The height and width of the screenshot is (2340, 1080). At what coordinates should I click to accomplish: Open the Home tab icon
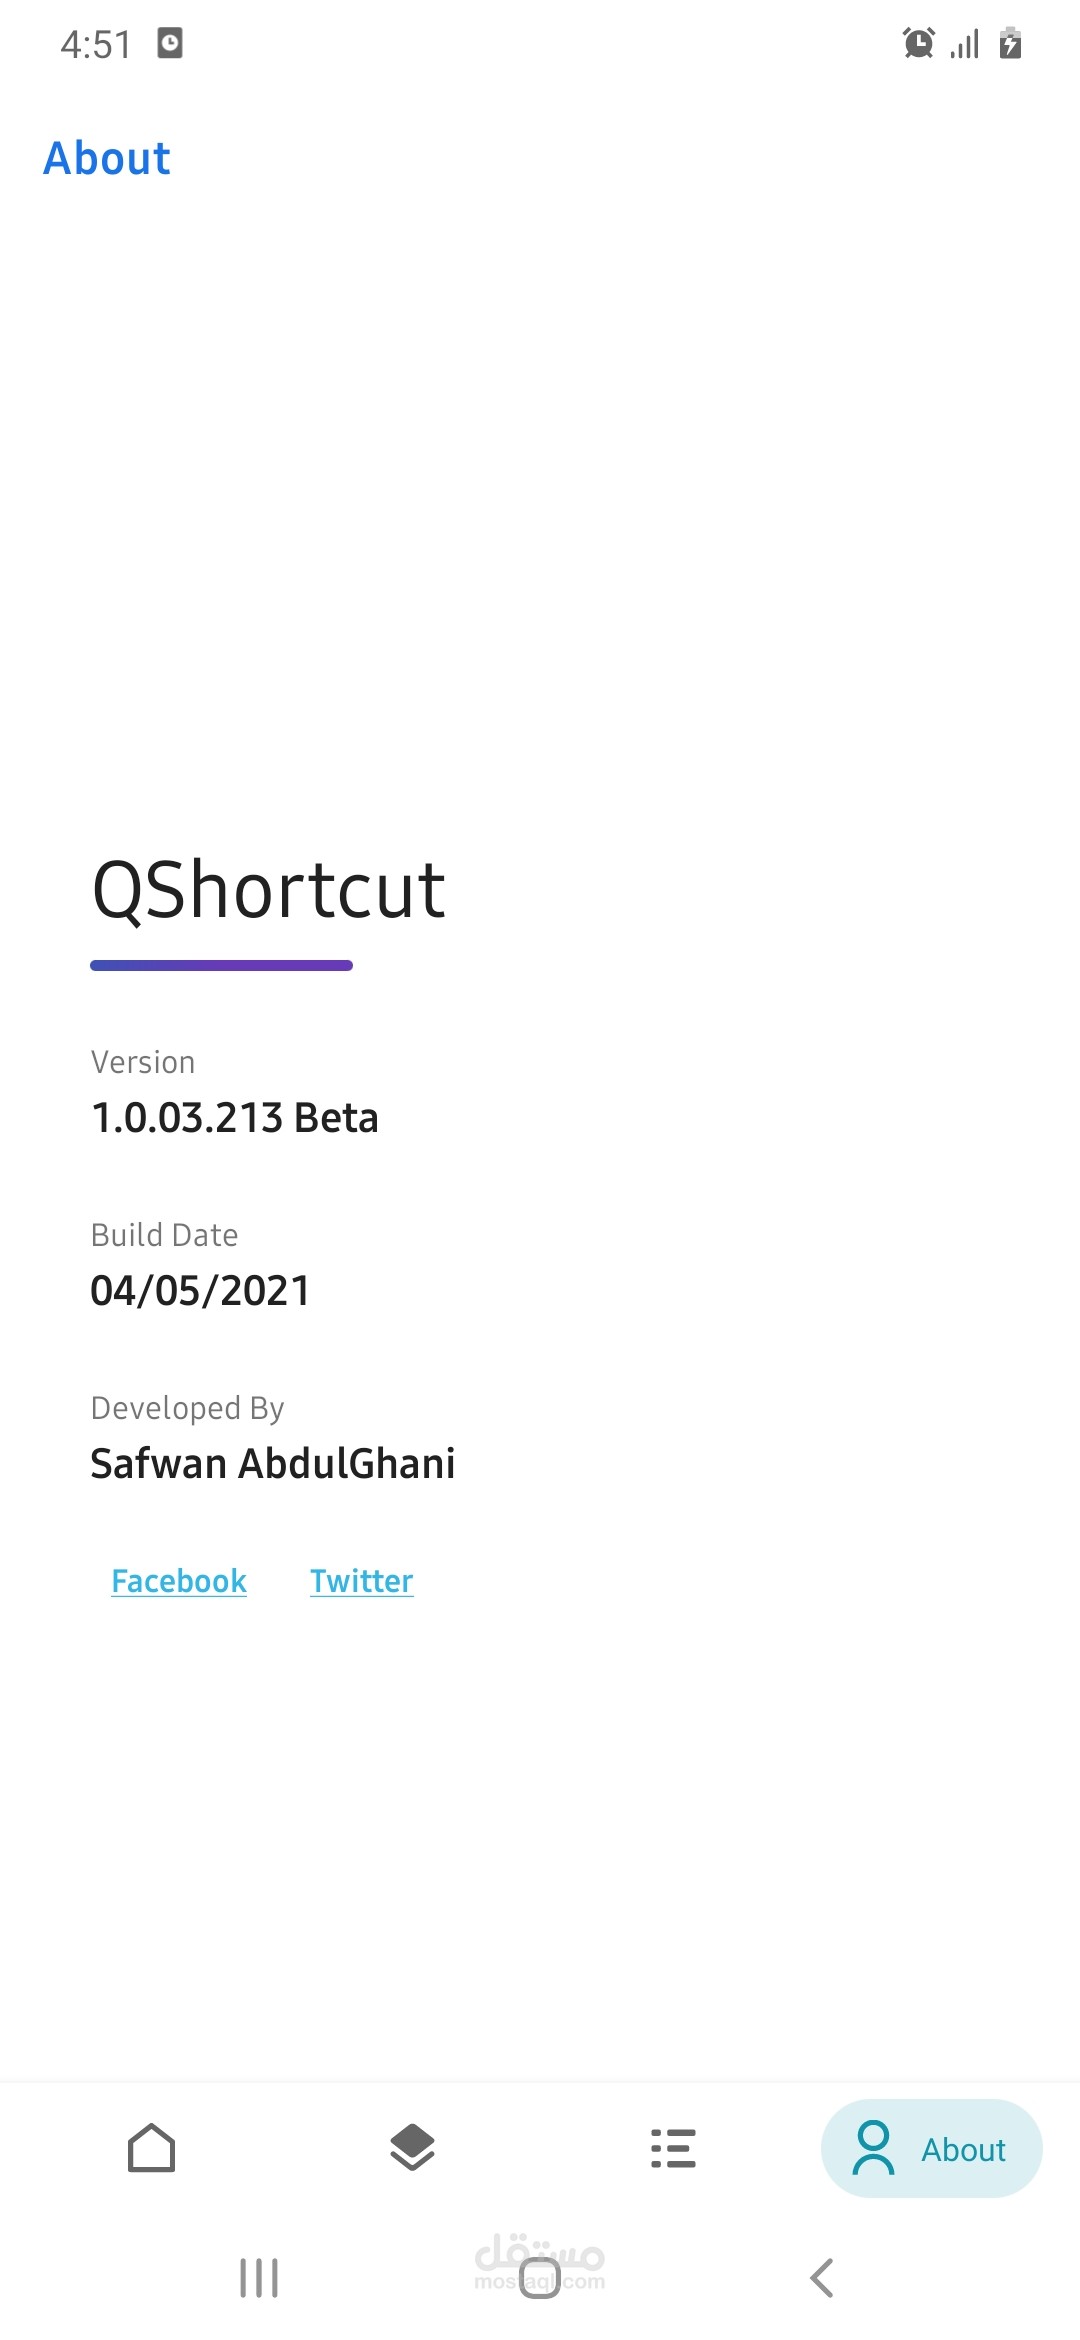coord(152,2148)
